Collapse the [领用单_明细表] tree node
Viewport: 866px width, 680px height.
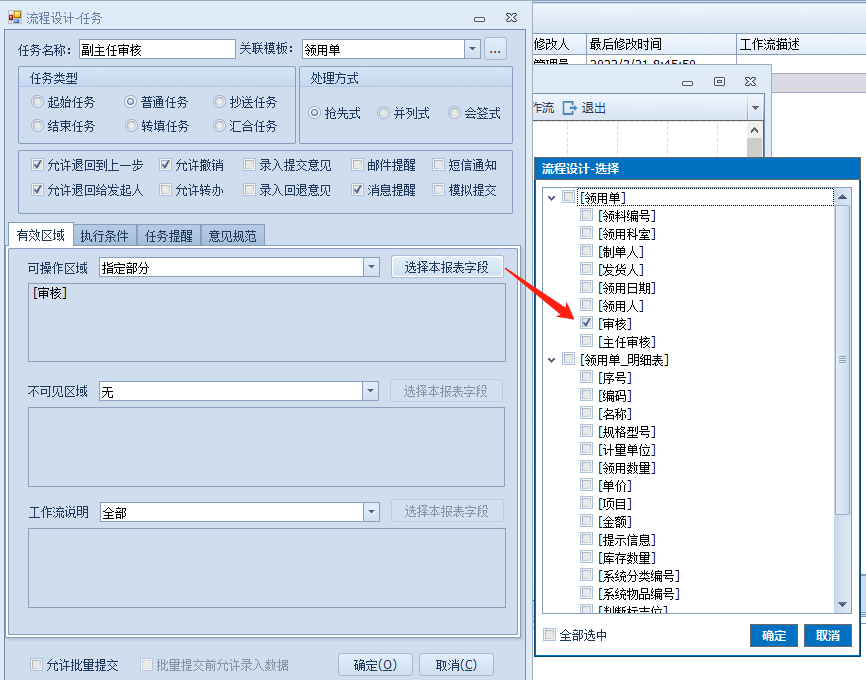point(551,360)
